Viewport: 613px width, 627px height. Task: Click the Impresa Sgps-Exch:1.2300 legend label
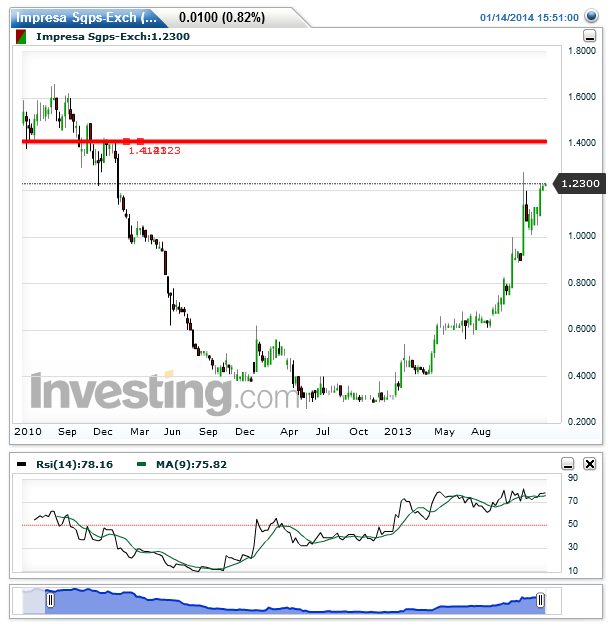pos(113,37)
